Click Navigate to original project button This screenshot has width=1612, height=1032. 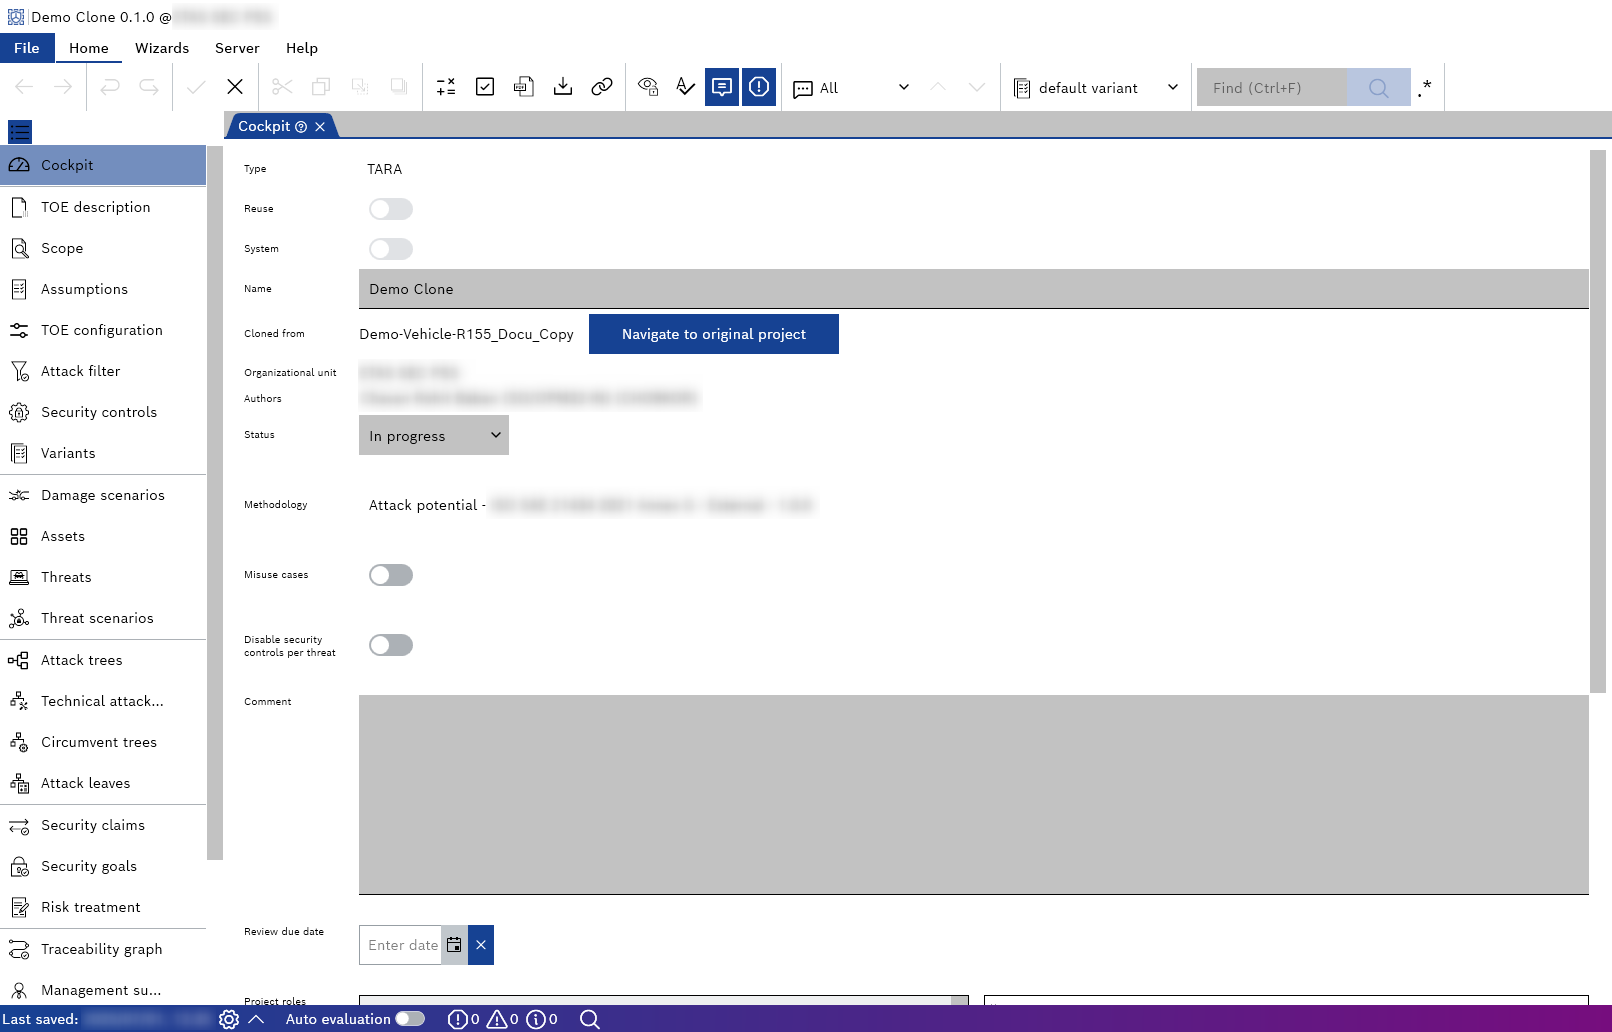[713, 334]
